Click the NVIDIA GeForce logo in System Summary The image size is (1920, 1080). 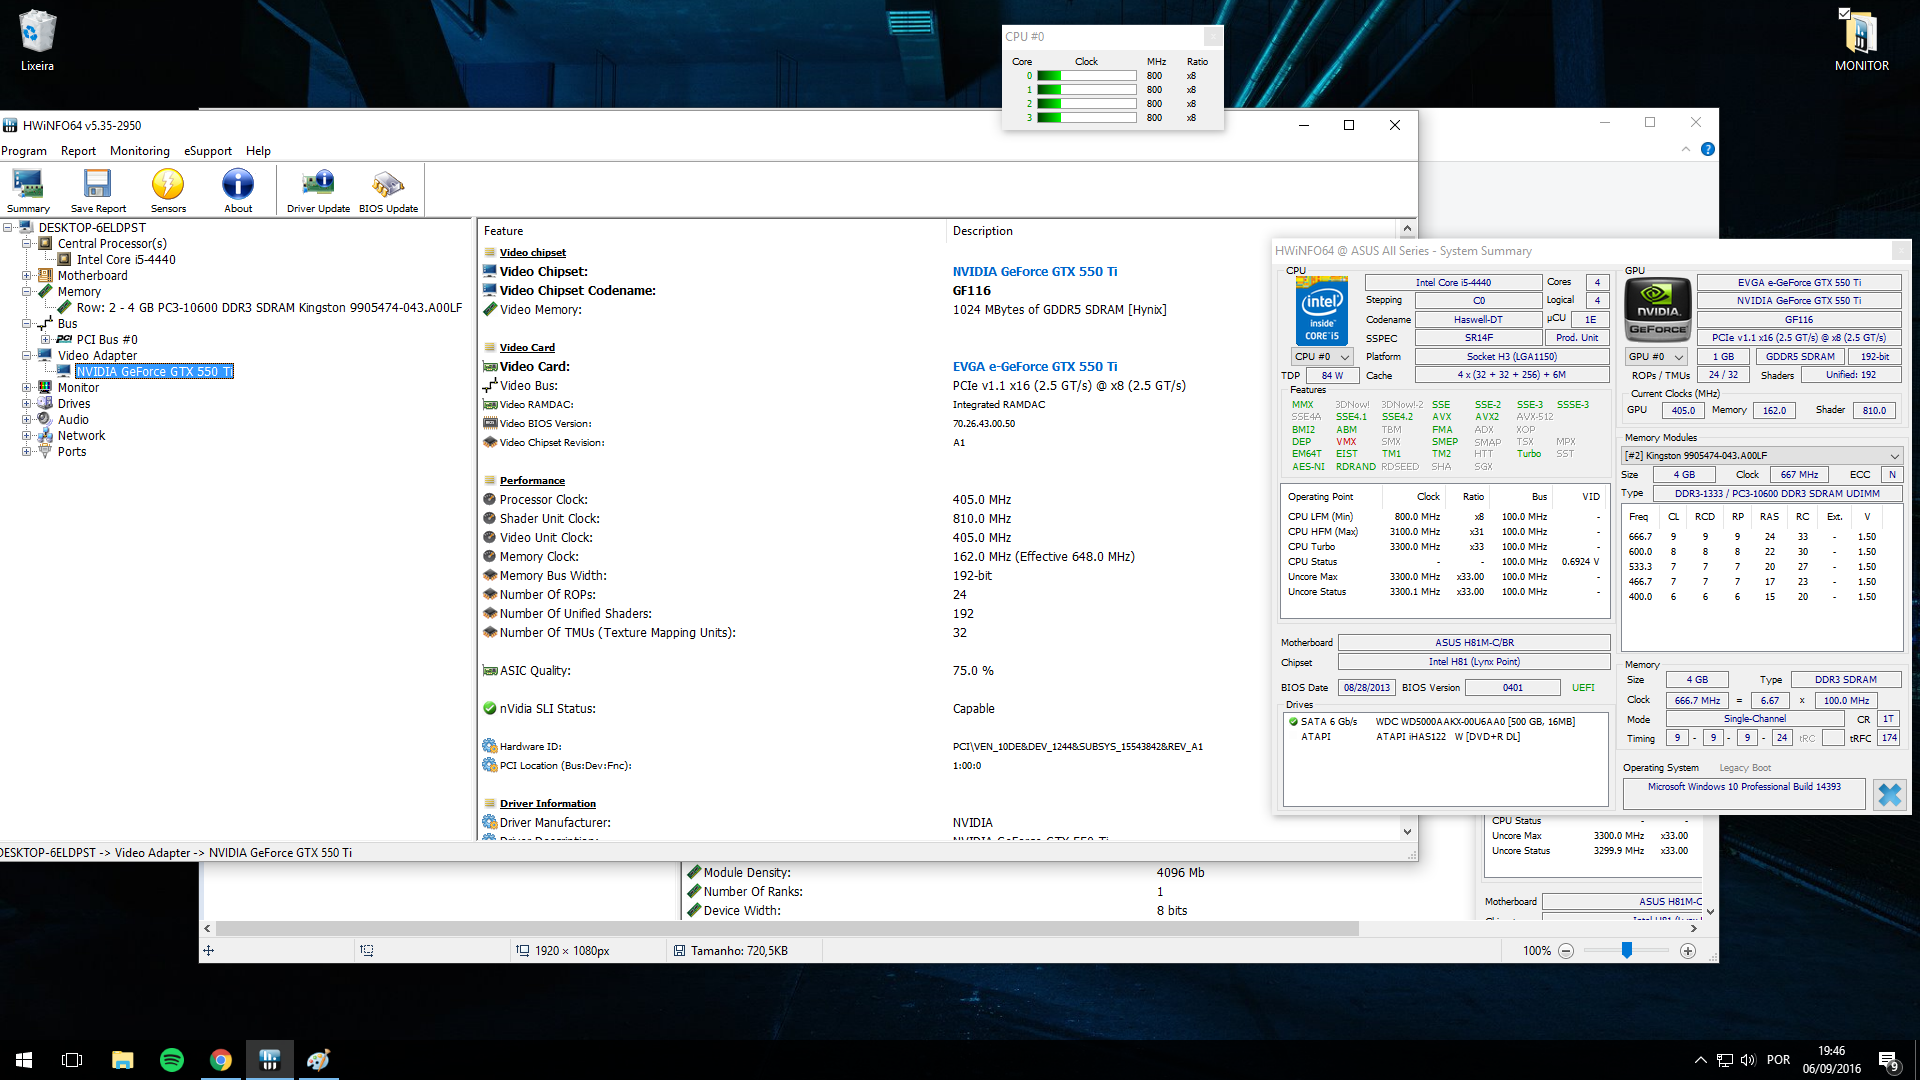click(x=1658, y=308)
